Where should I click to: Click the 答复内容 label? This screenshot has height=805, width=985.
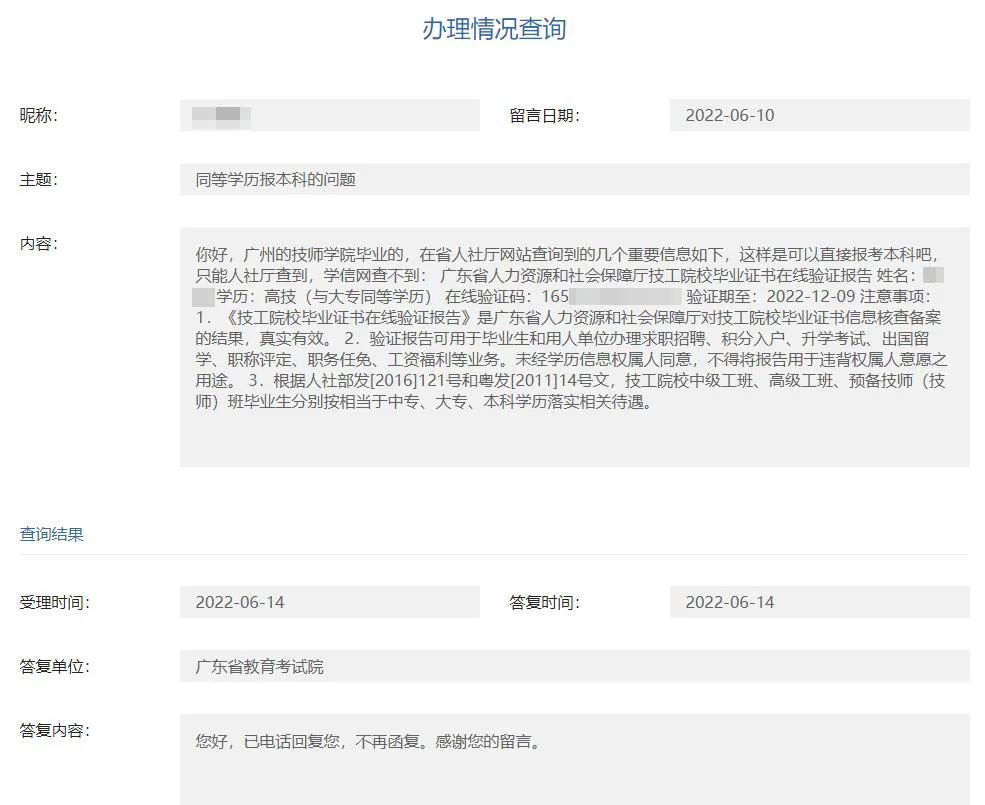[x=55, y=731]
